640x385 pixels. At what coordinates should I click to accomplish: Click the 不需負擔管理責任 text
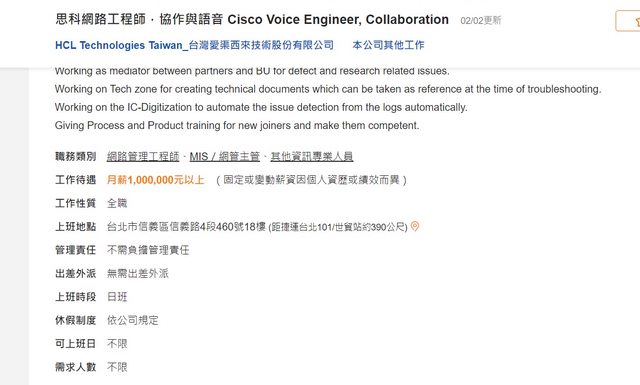click(148, 250)
